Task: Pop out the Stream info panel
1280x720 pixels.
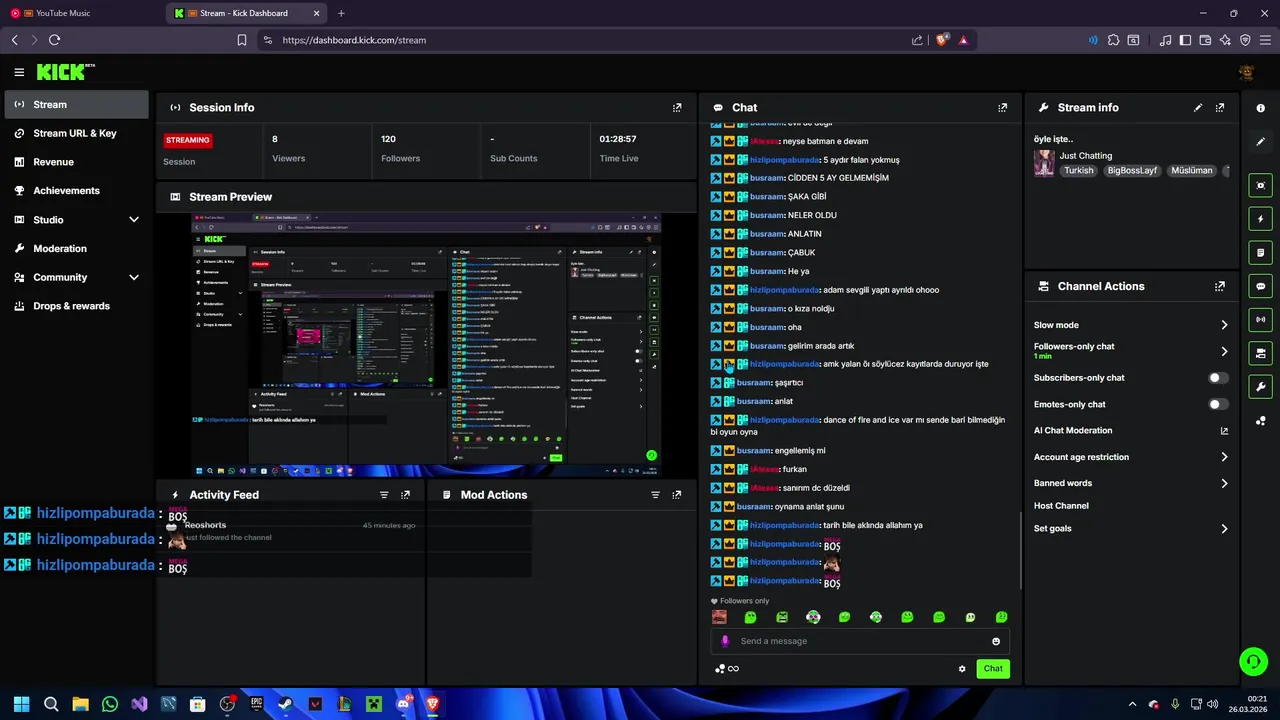Action: [x=1220, y=108]
